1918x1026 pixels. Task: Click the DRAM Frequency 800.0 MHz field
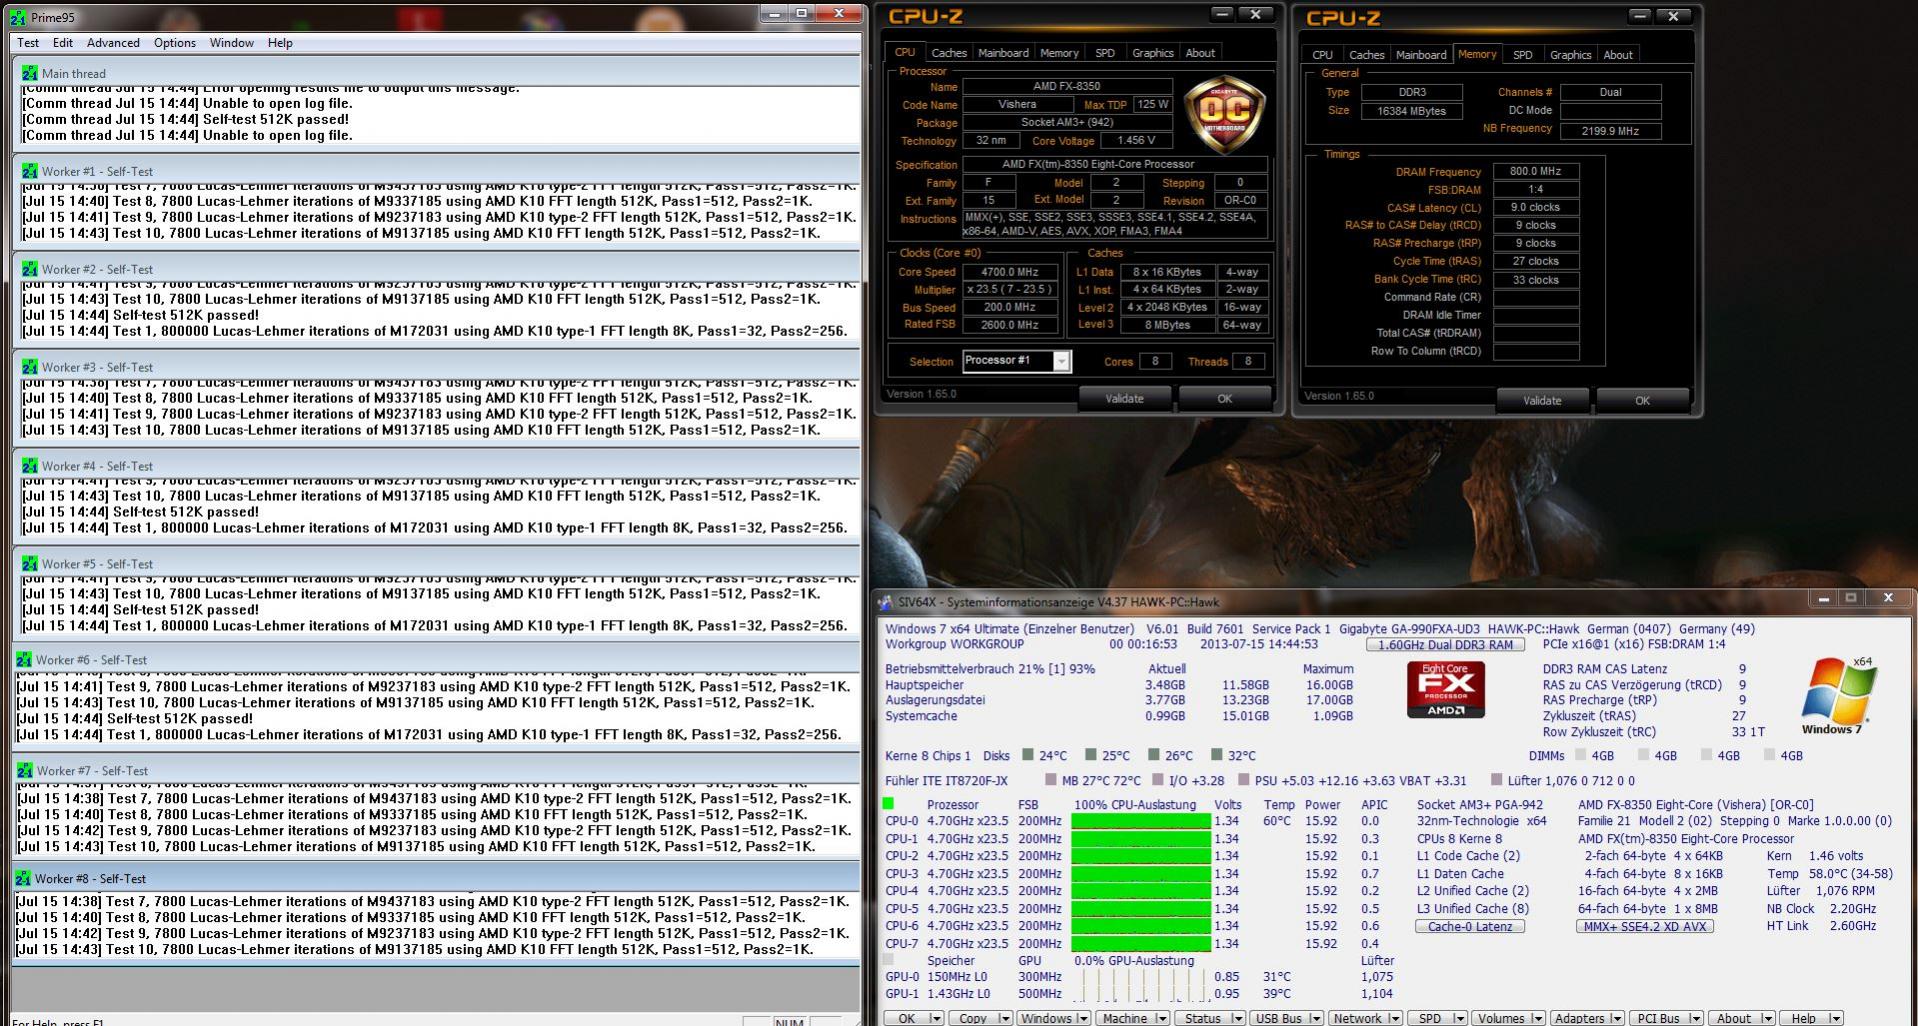(x=1536, y=171)
